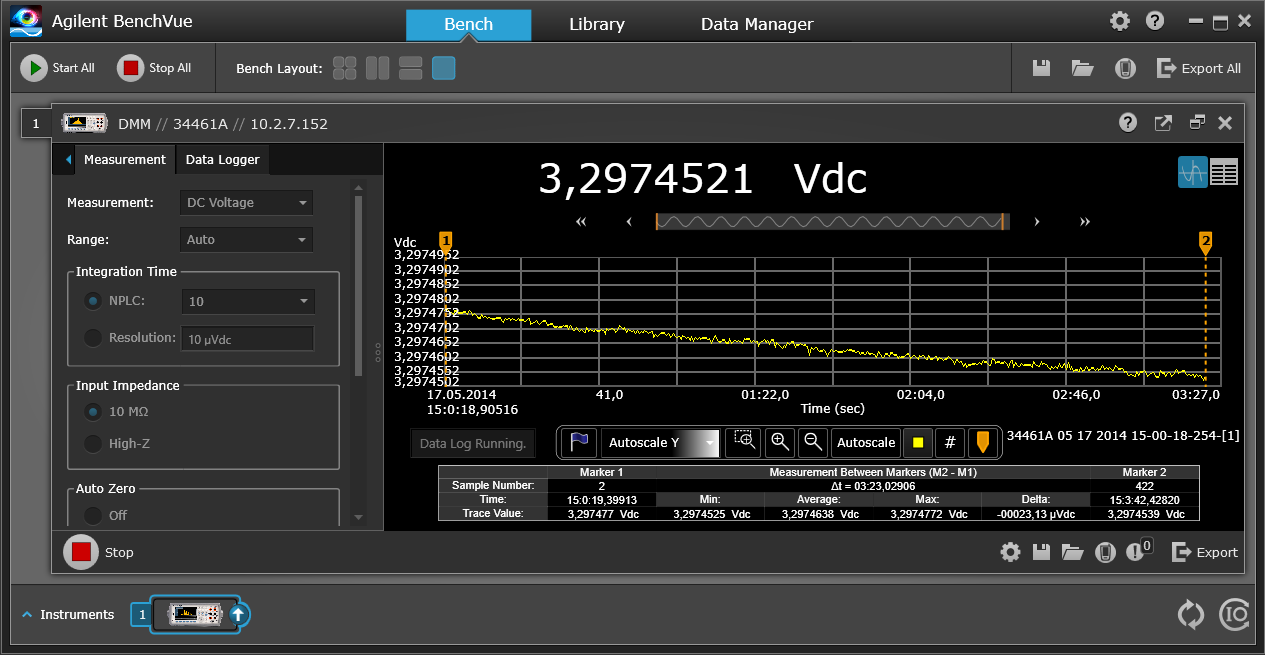Select the High-Z input impedance option
Screen dimensions: 1265x655
coord(93,443)
